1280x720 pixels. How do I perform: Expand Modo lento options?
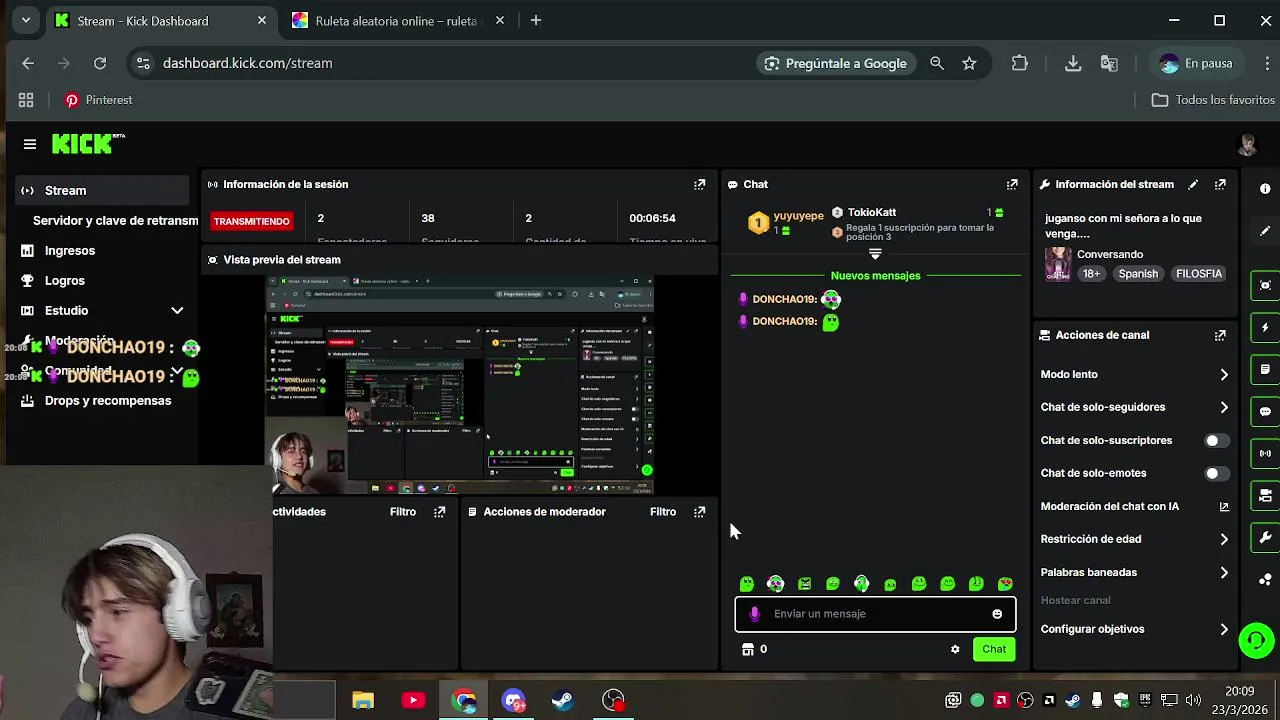1224,374
